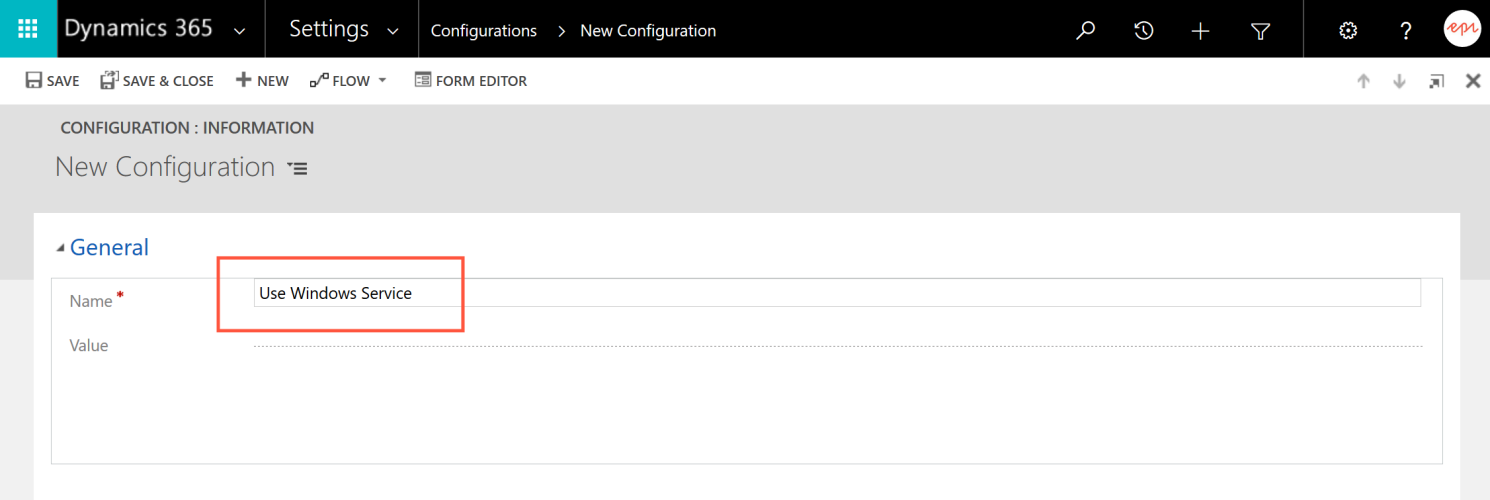1490x500 pixels.
Task: Open recent items history icon
Action: coord(1143,31)
